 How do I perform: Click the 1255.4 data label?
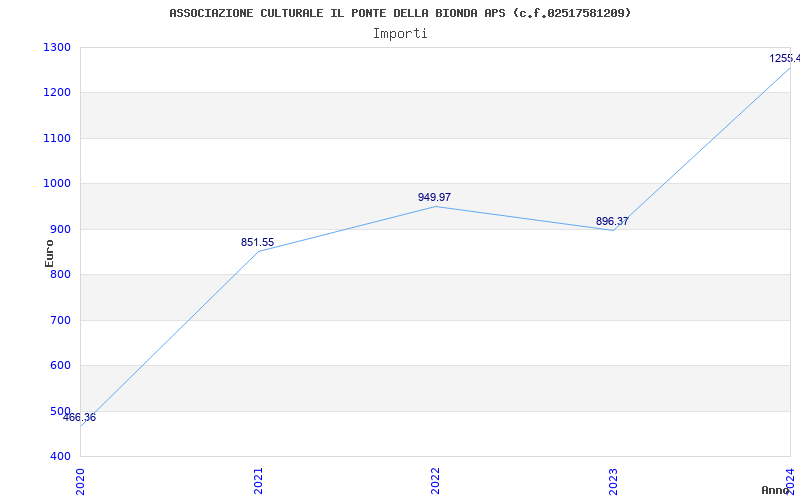pyautogui.click(x=785, y=59)
